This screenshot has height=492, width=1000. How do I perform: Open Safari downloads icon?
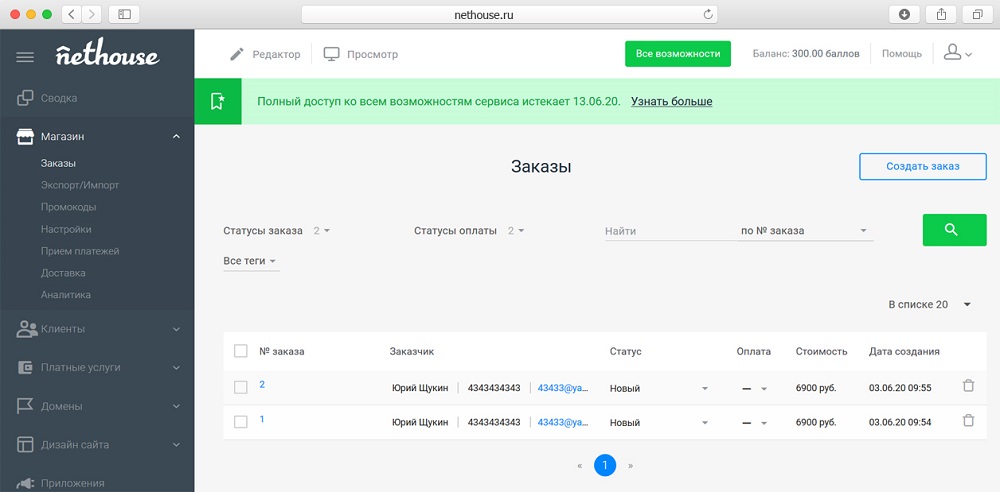pos(904,14)
